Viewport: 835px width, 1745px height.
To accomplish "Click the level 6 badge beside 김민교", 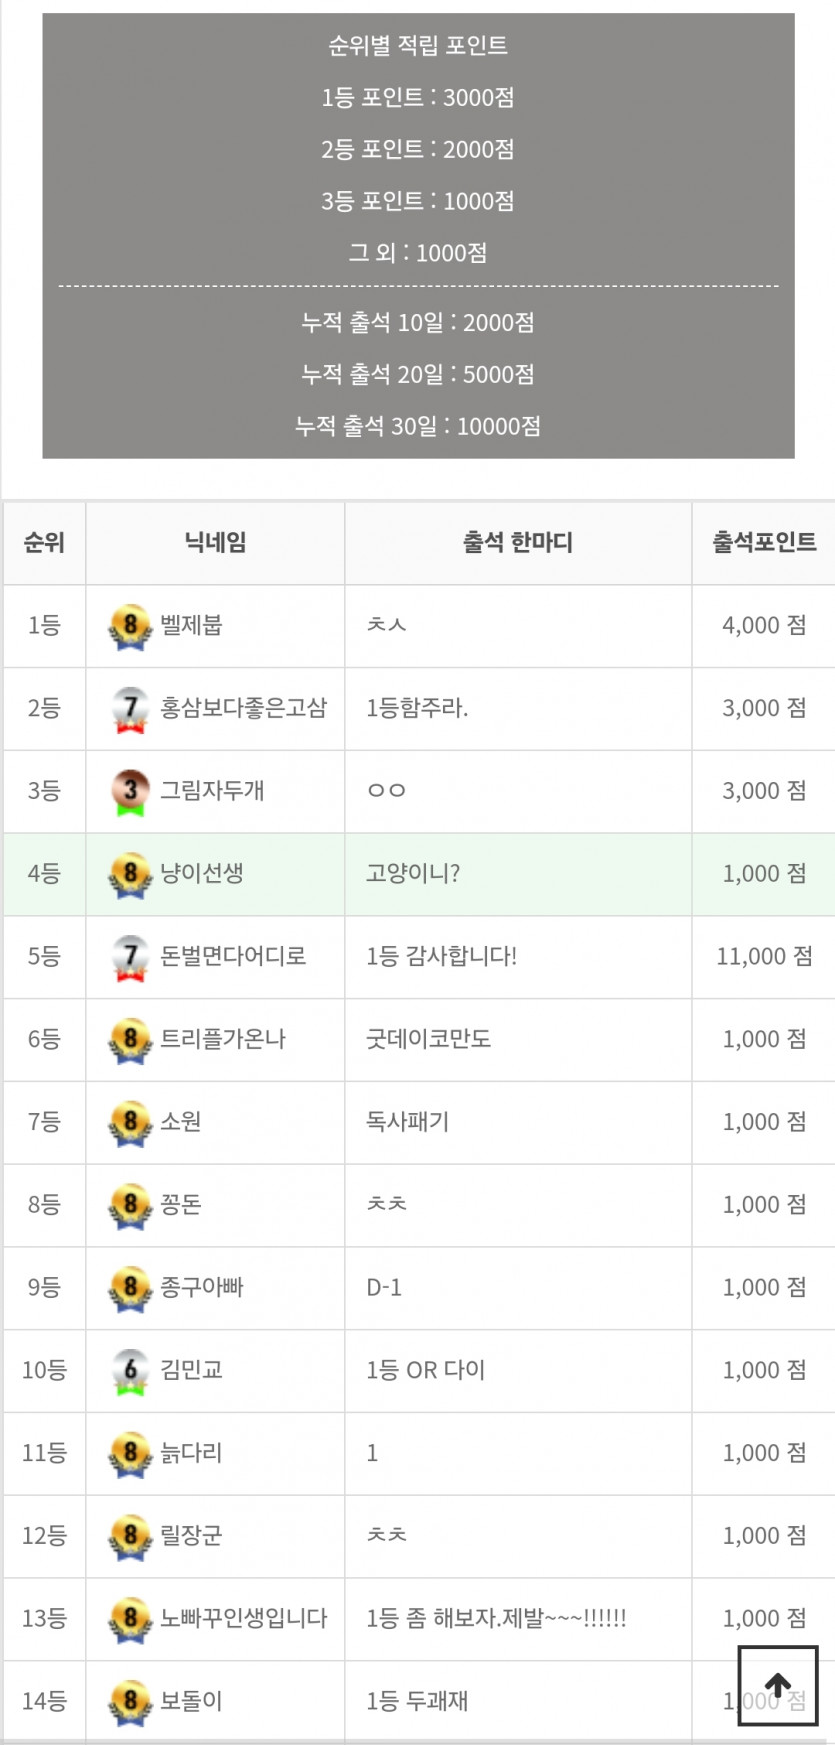I will click(130, 1371).
